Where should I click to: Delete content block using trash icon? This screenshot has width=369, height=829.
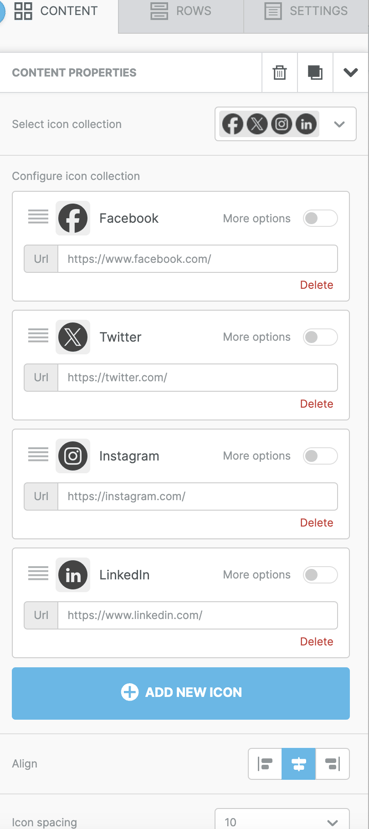point(280,72)
